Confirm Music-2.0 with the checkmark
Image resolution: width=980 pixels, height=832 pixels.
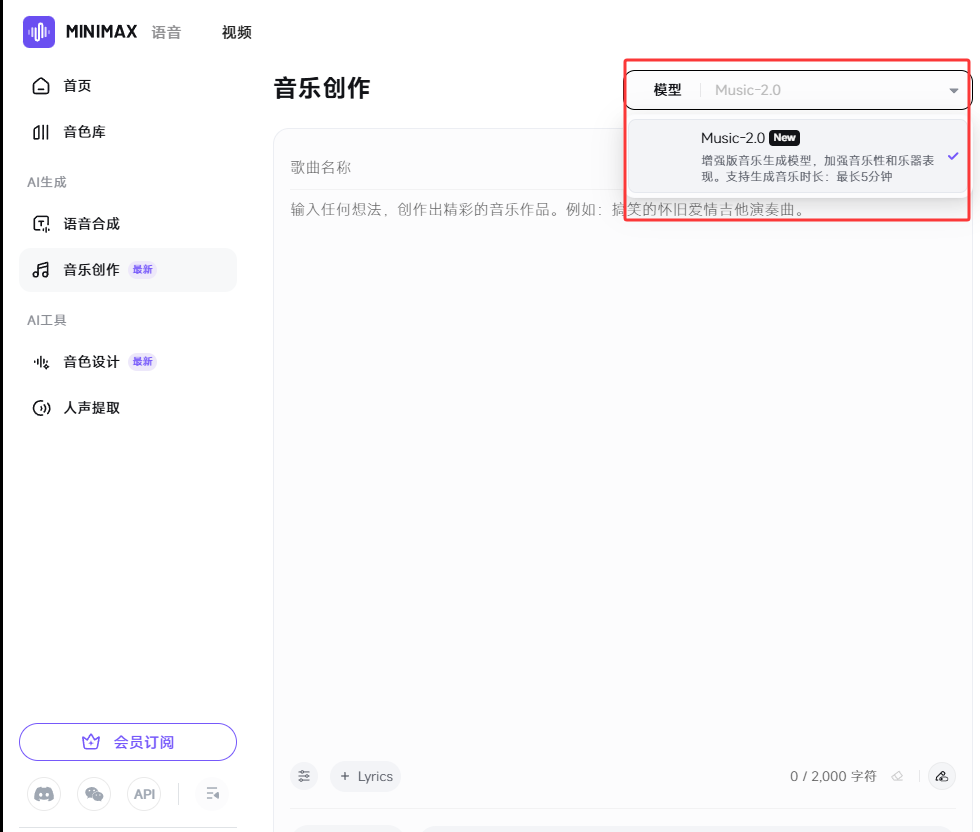(953, 156)
